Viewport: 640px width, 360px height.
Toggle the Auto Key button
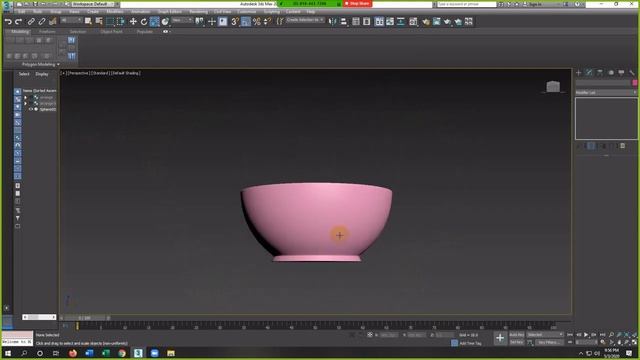click(516, 335)
